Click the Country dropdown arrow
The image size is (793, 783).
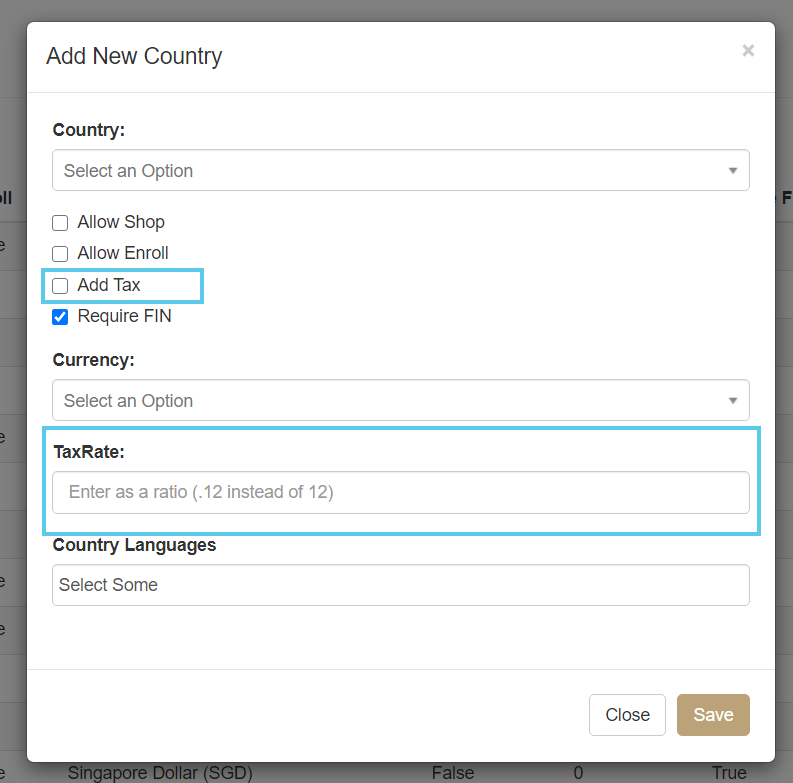pos(733,171)
